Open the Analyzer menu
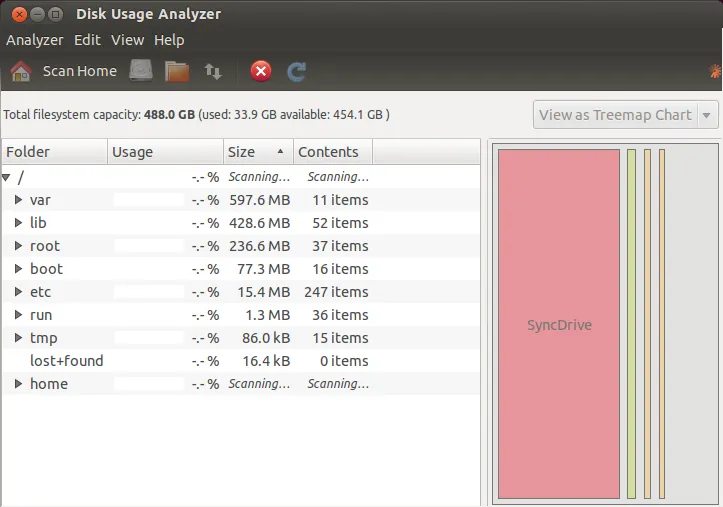The image size is (723, 507). click(x=34, y=40)
